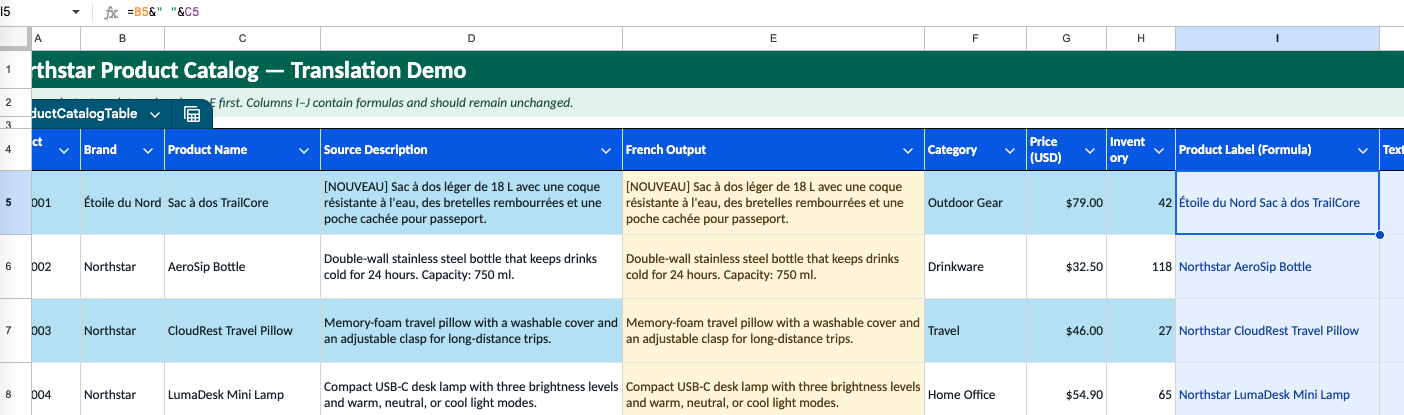Open the Source Description column dropdown
The height and width of the screenshot is (415, 1404).
pos(607,150)
